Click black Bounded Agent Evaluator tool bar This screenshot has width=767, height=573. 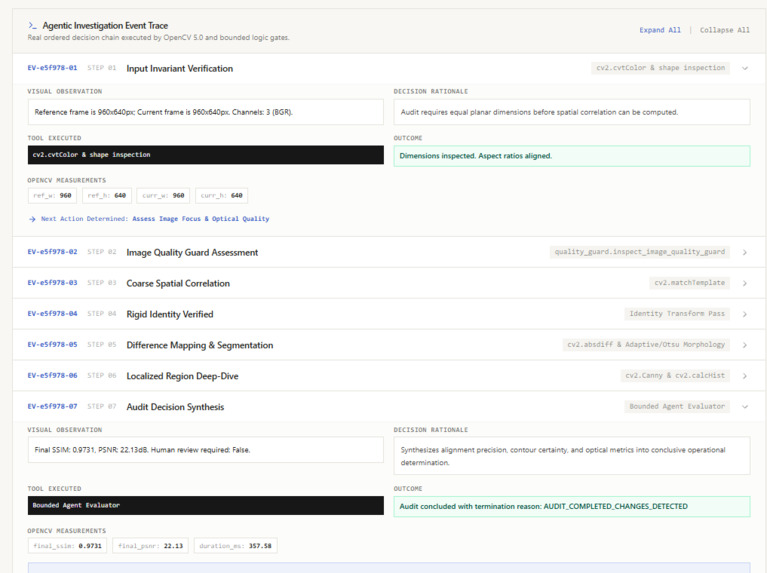[x=205, y=505]
